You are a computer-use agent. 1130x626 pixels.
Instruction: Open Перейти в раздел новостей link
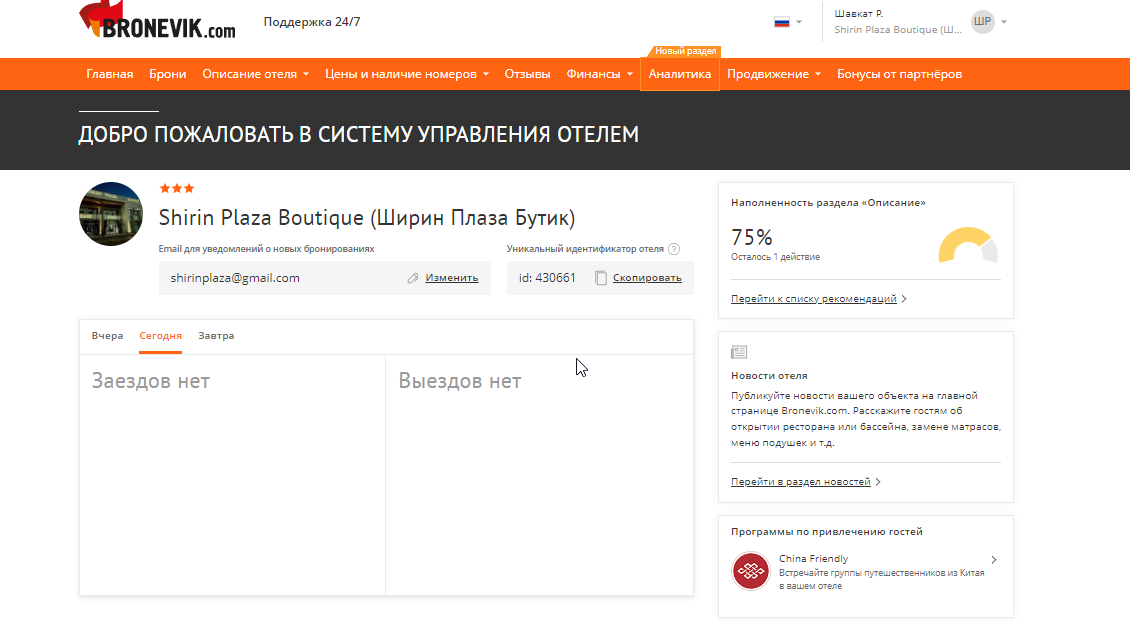pyautogui.click(x=801, y=481)
